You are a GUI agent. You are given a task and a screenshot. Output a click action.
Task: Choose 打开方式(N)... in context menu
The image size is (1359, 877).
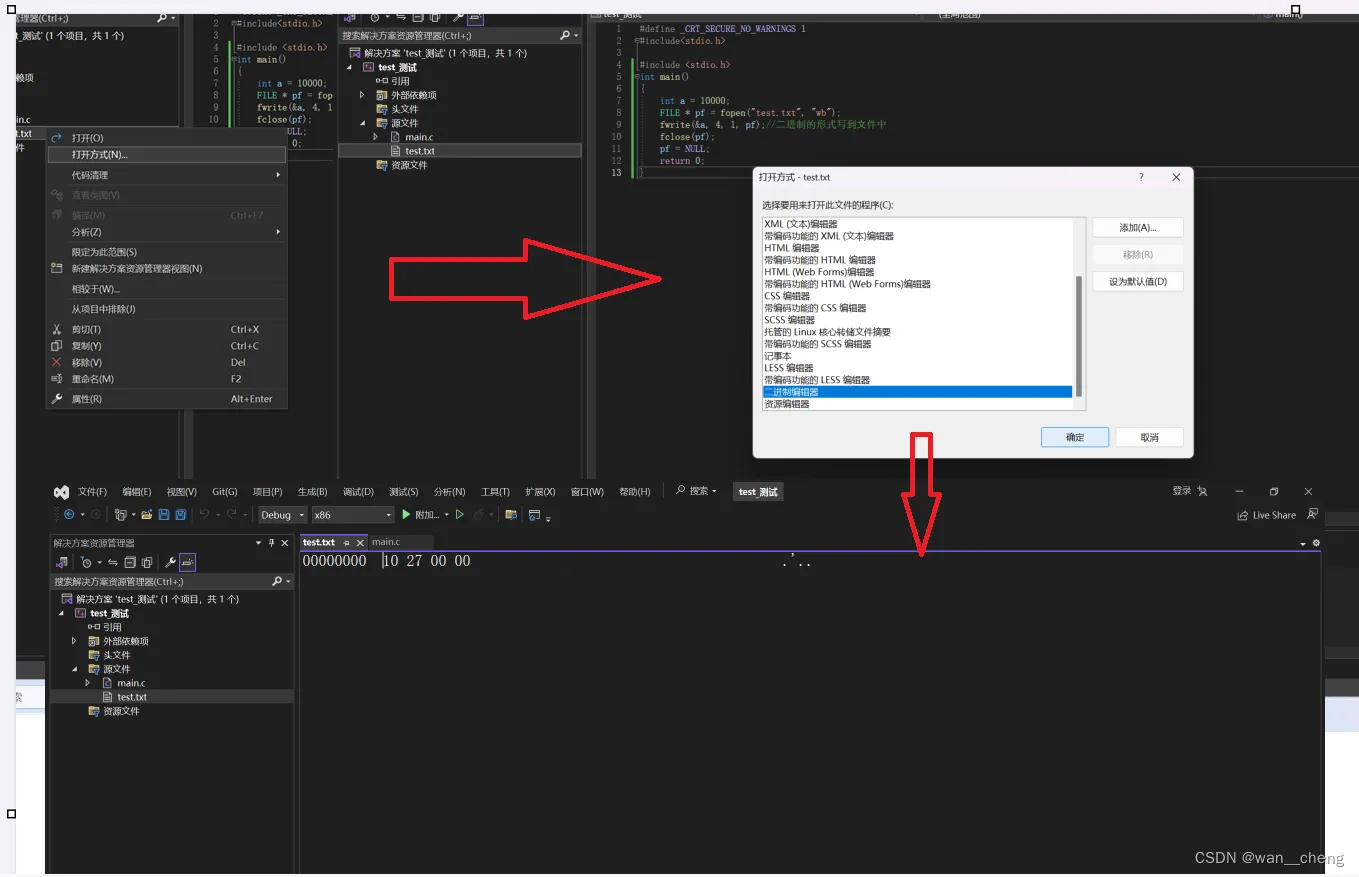coord(166,155)
